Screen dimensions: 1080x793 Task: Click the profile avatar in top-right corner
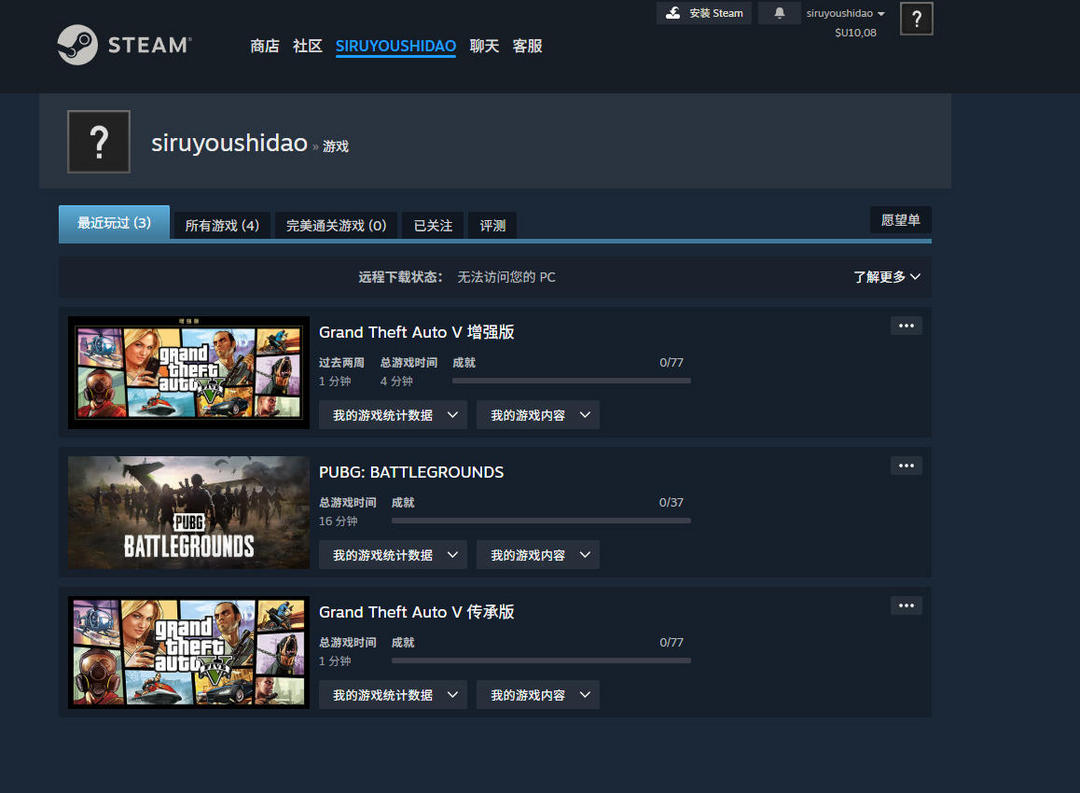point(916,19)
